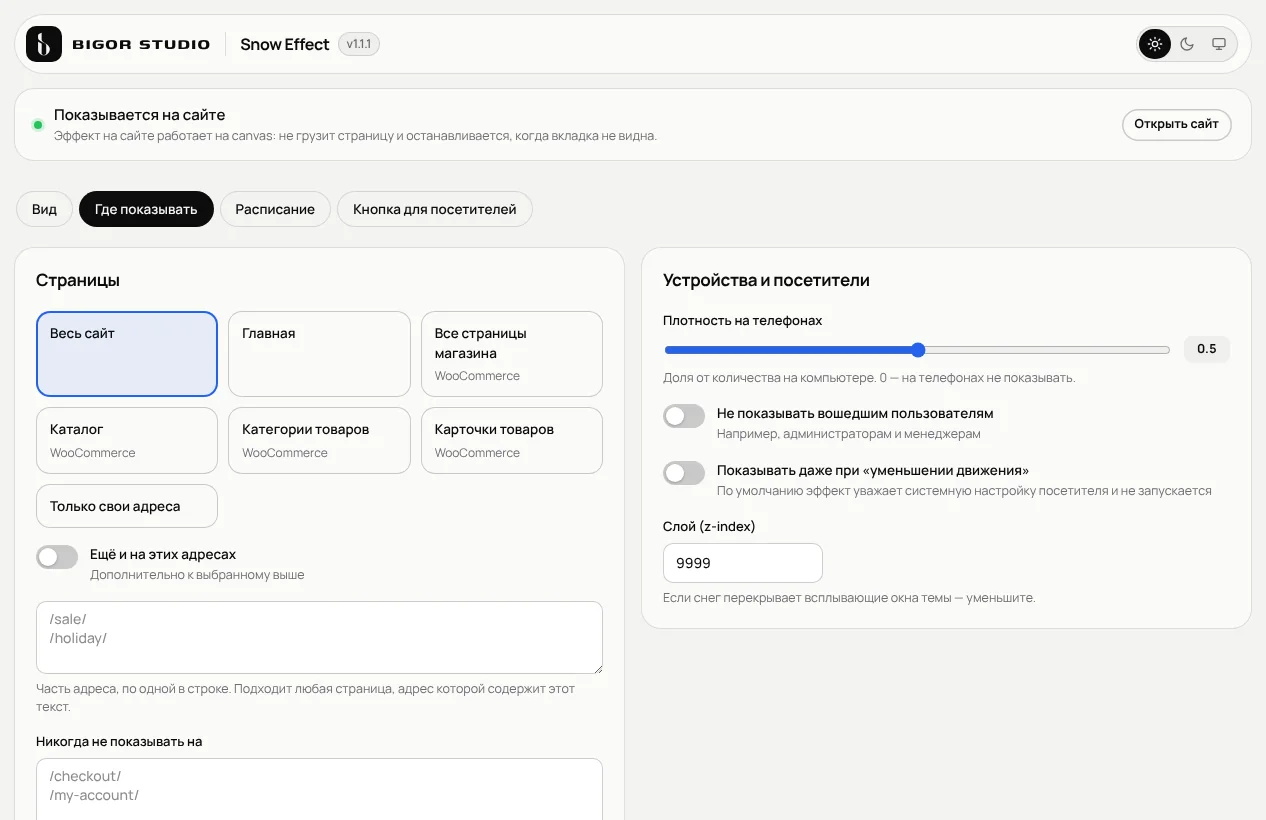Click the "Страницы" heading

tap(78, 280)
